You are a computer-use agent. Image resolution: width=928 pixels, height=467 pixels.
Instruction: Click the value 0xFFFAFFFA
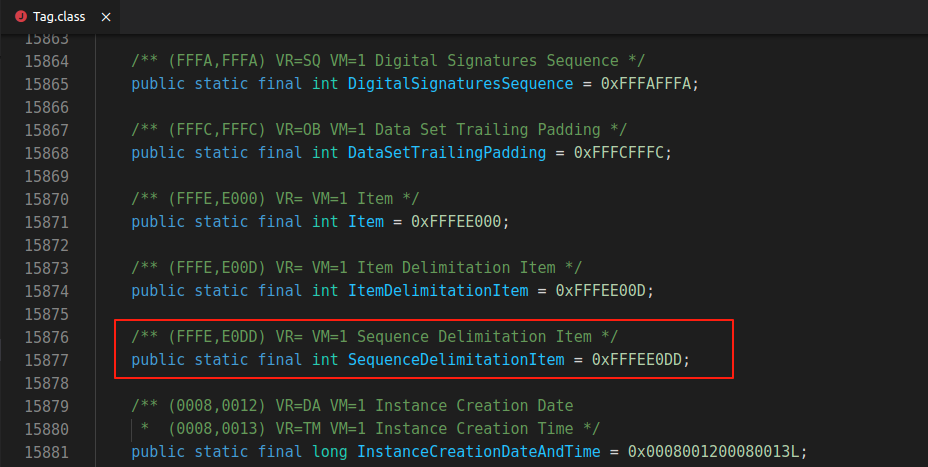click(x=646, y=84)
